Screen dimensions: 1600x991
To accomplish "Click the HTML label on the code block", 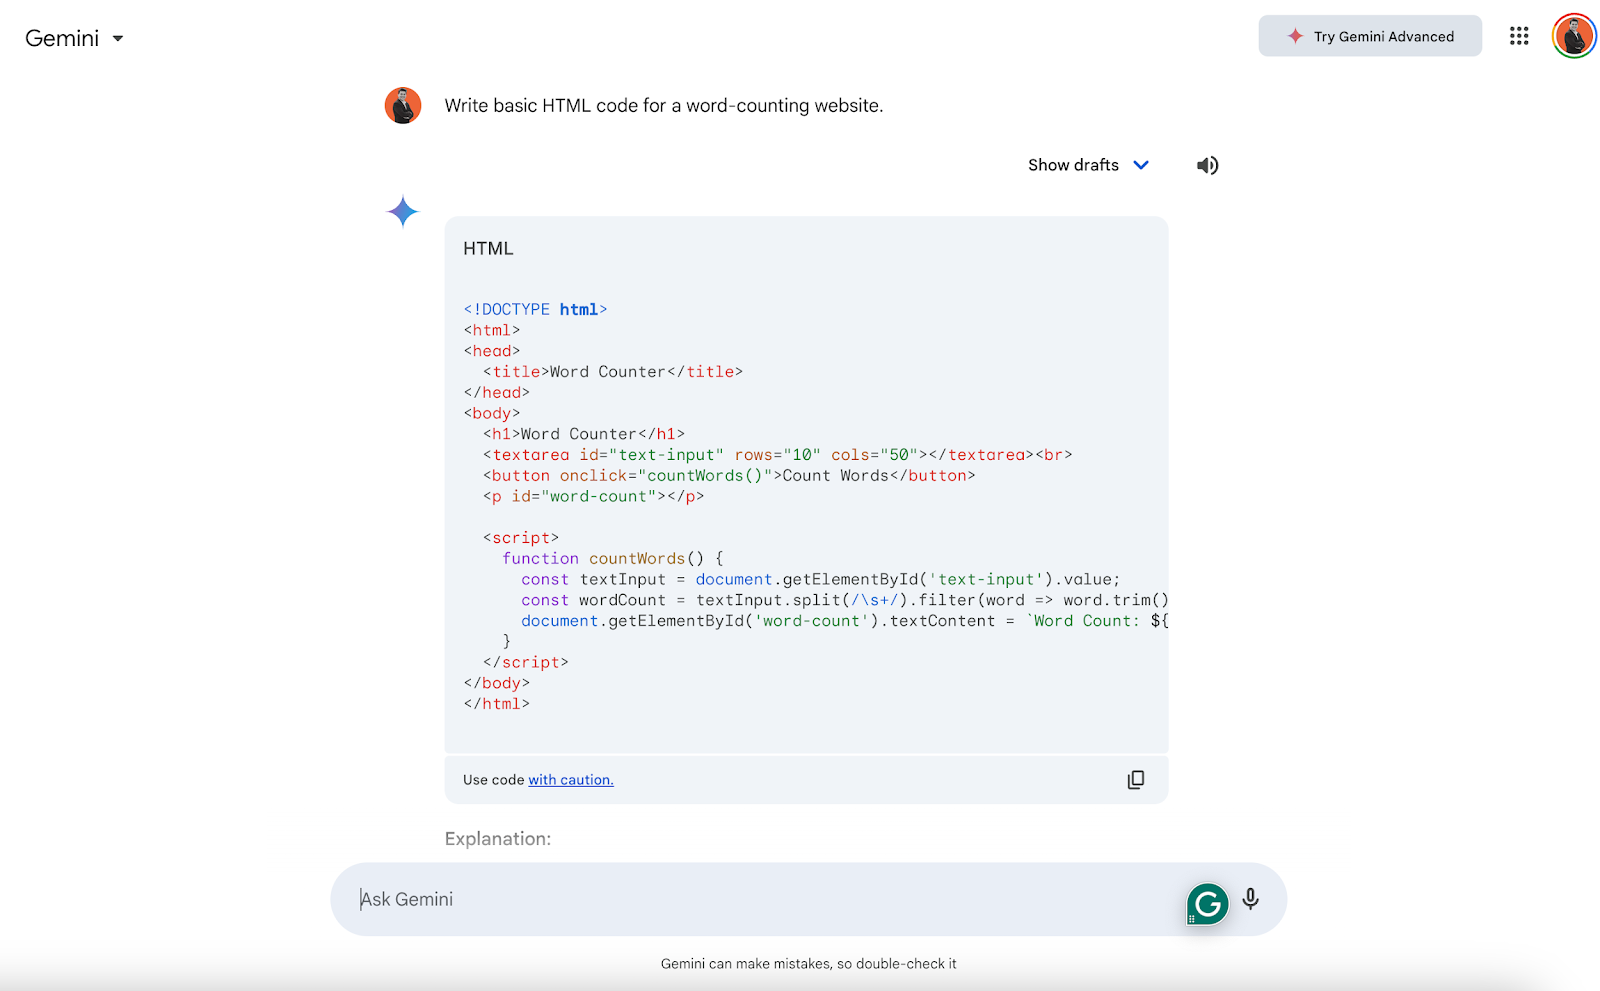I will [487, 248].
